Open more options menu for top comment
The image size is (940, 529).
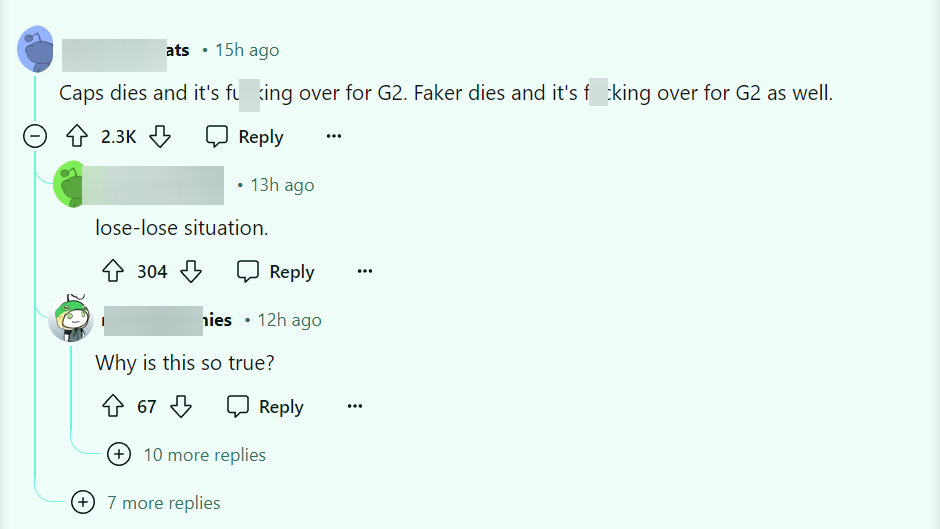334,137
